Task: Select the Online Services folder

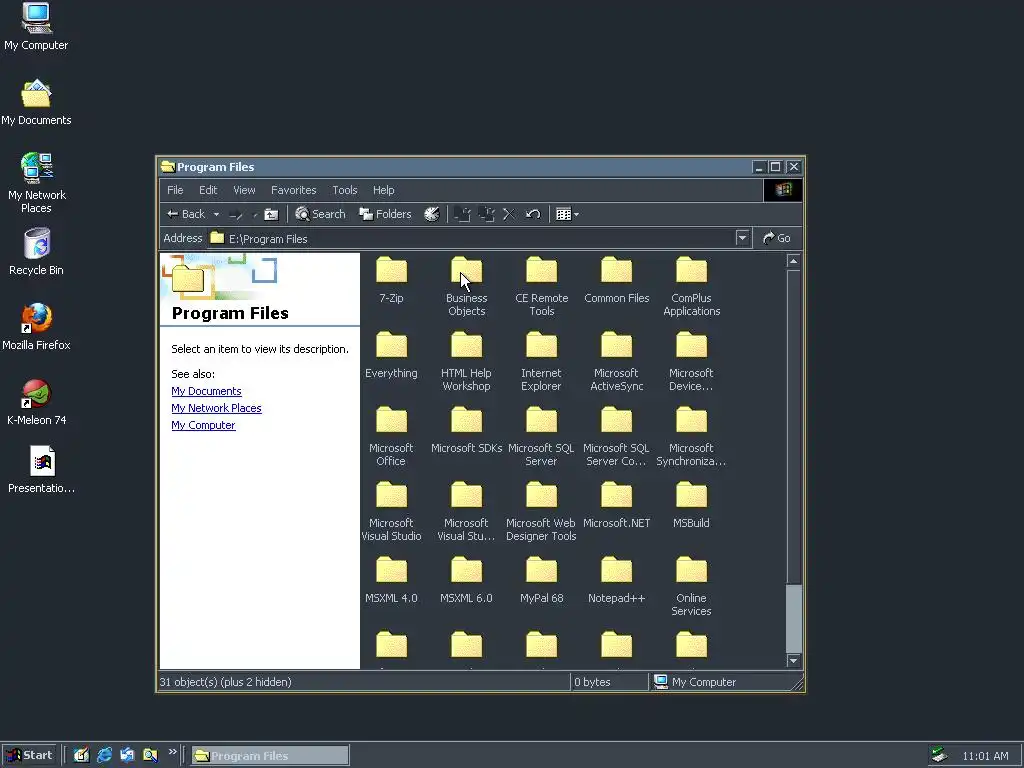Action: point(692,586)
